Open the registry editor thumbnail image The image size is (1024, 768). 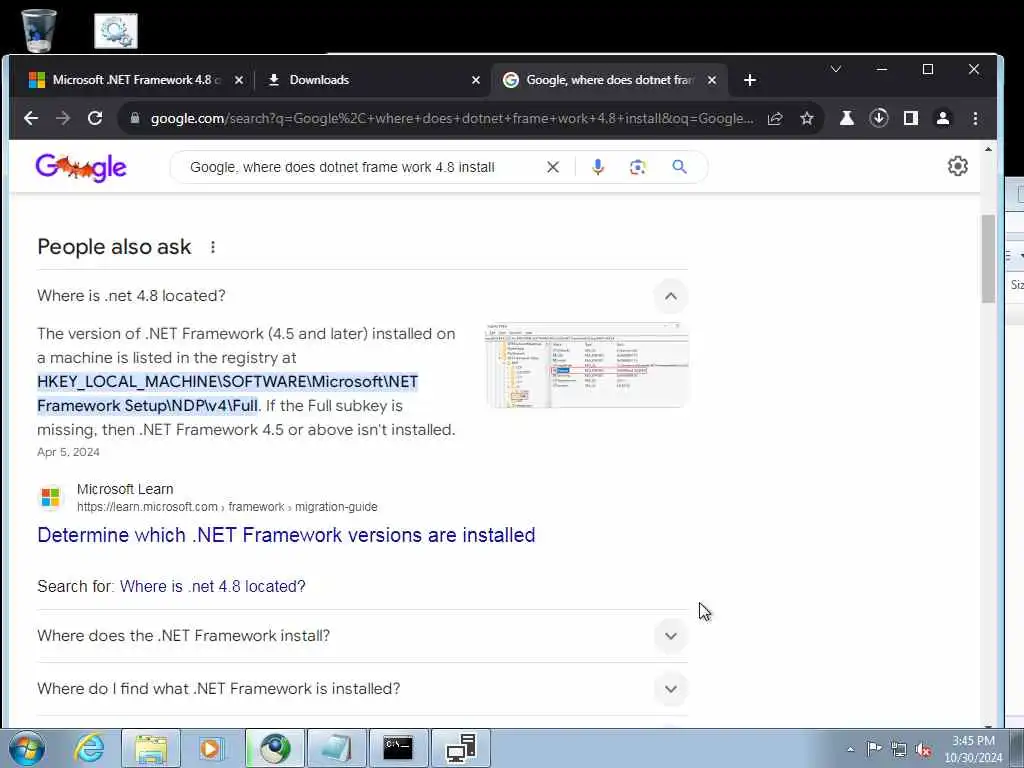tap(586, 365)
